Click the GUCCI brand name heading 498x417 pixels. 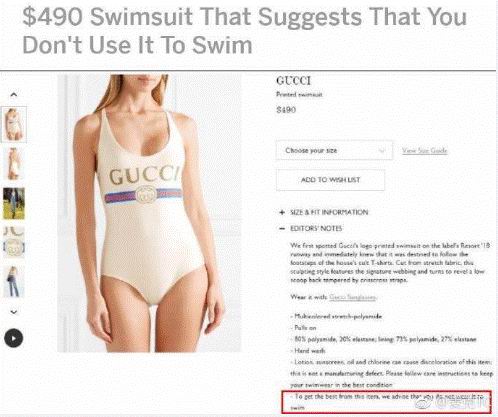pyautogui.click(x=293, y=81)
